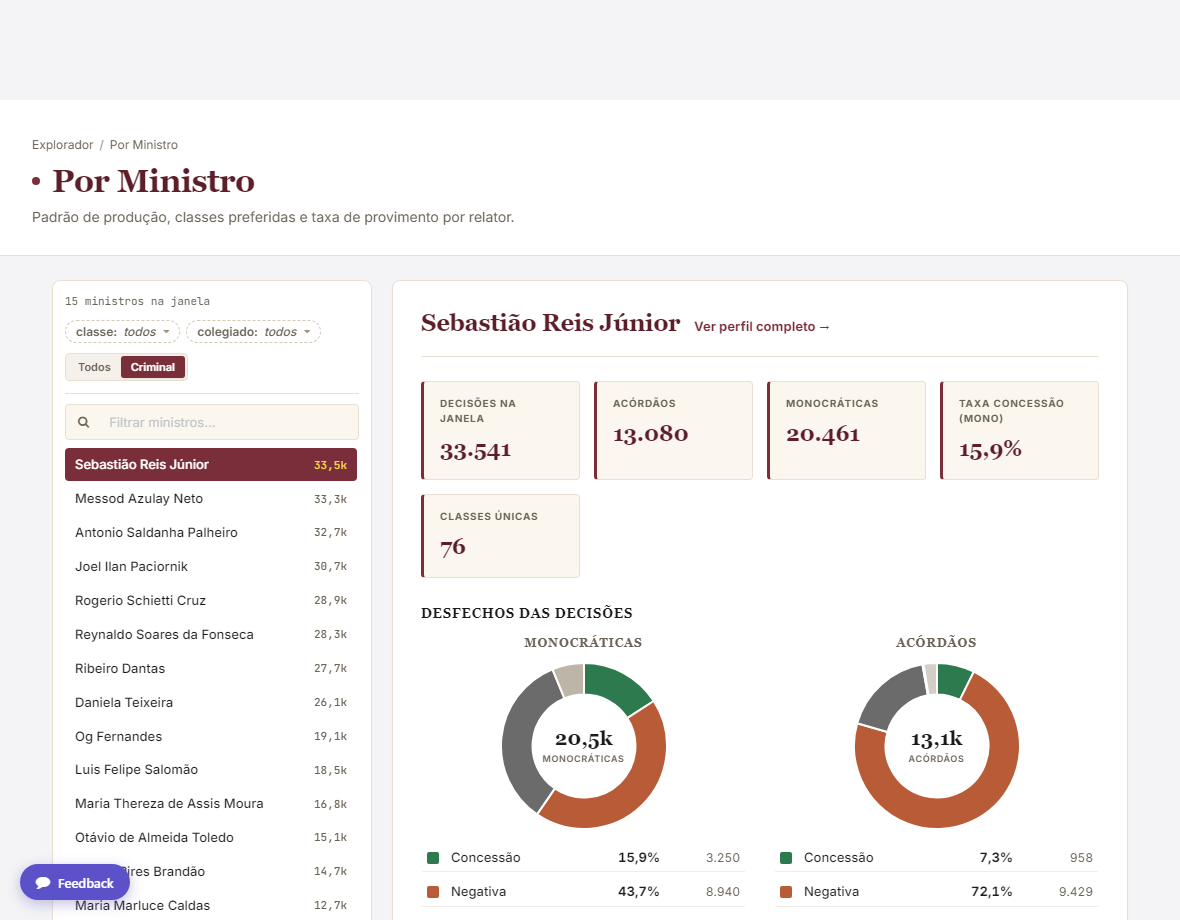1180x920 pixels.
Task: Open the Feedback button
Action: click(75, 882)
